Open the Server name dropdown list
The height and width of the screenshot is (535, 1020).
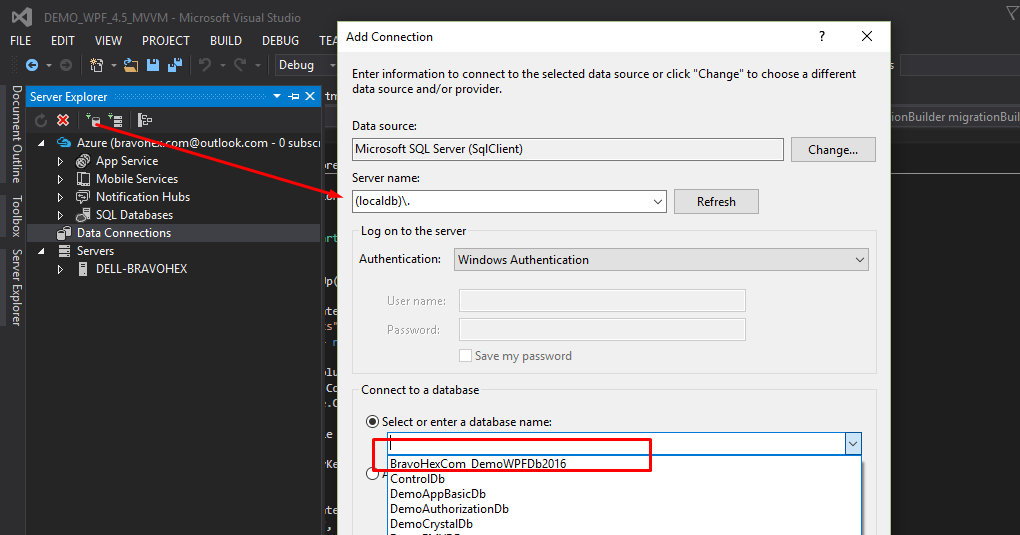[x=658, y=202]
